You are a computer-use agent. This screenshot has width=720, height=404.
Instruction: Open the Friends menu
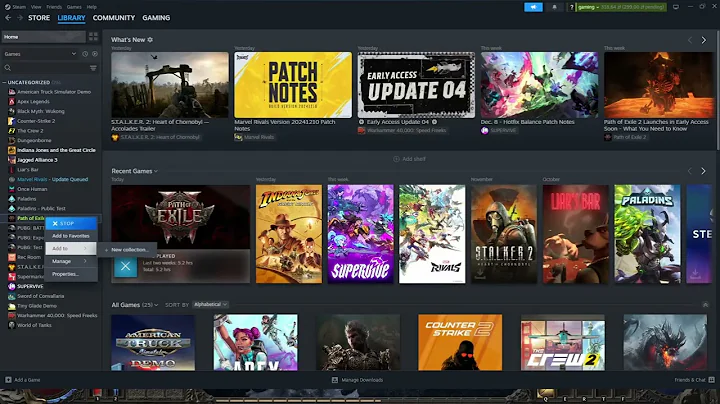tap(54, 7)
